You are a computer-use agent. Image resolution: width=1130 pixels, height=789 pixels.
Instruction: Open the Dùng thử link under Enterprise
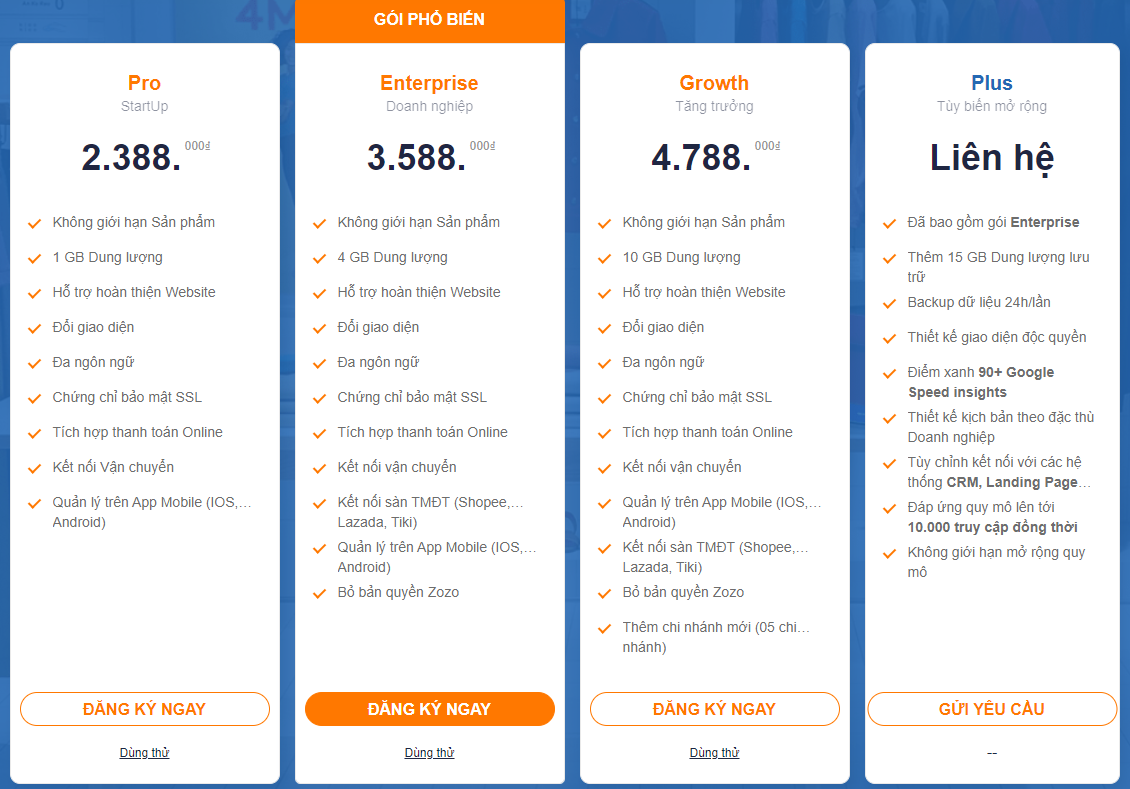430,752
